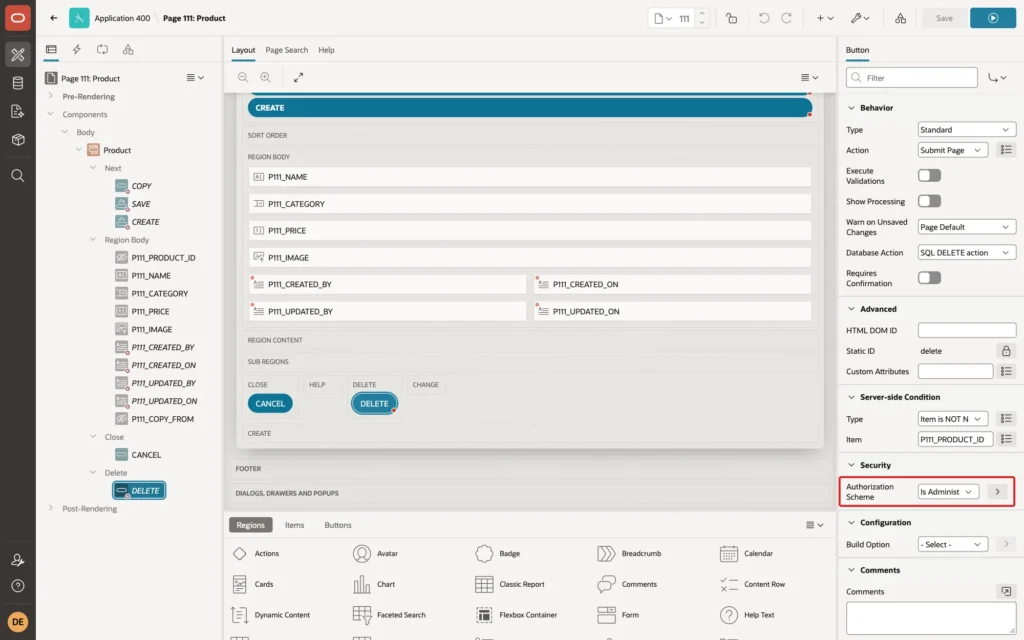Select the CANCEL button in layout

(270, 404)
